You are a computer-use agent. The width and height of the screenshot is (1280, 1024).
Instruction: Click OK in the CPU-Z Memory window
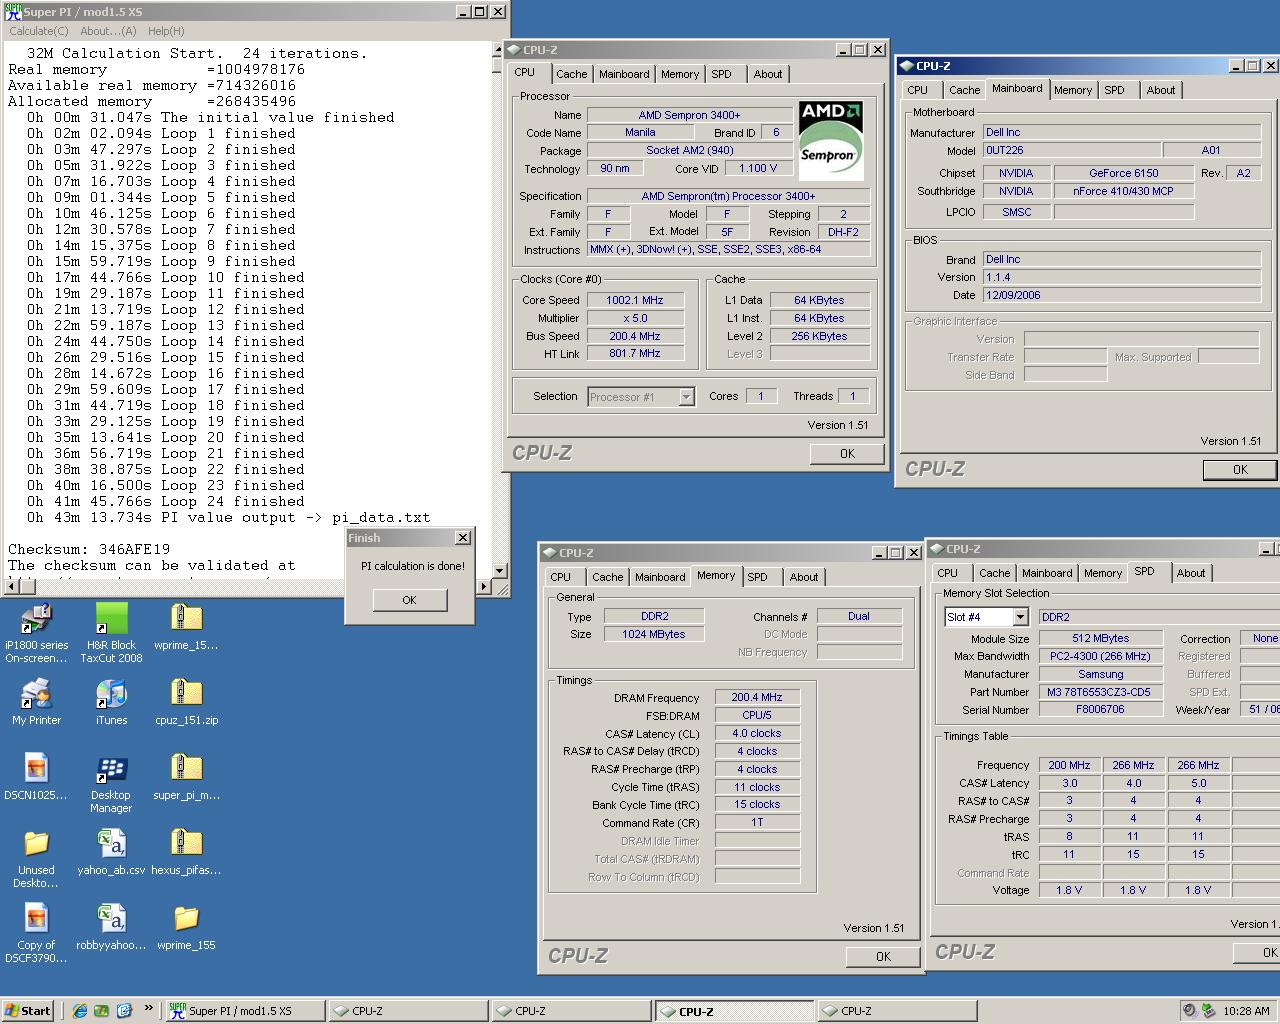coord(883,957)
